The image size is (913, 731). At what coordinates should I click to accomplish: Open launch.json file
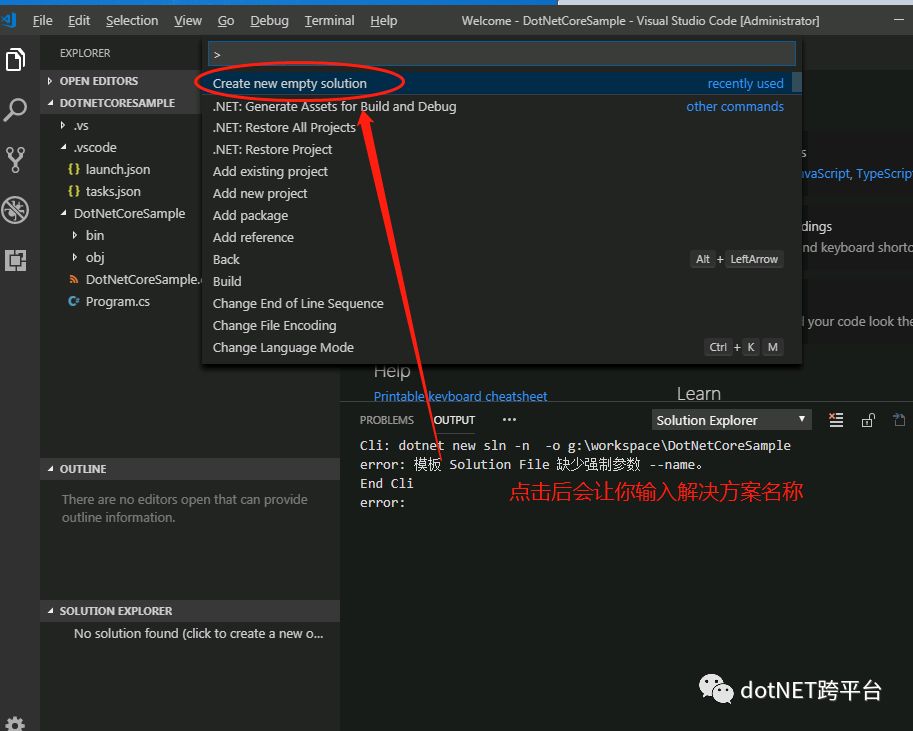coord(118,169)
